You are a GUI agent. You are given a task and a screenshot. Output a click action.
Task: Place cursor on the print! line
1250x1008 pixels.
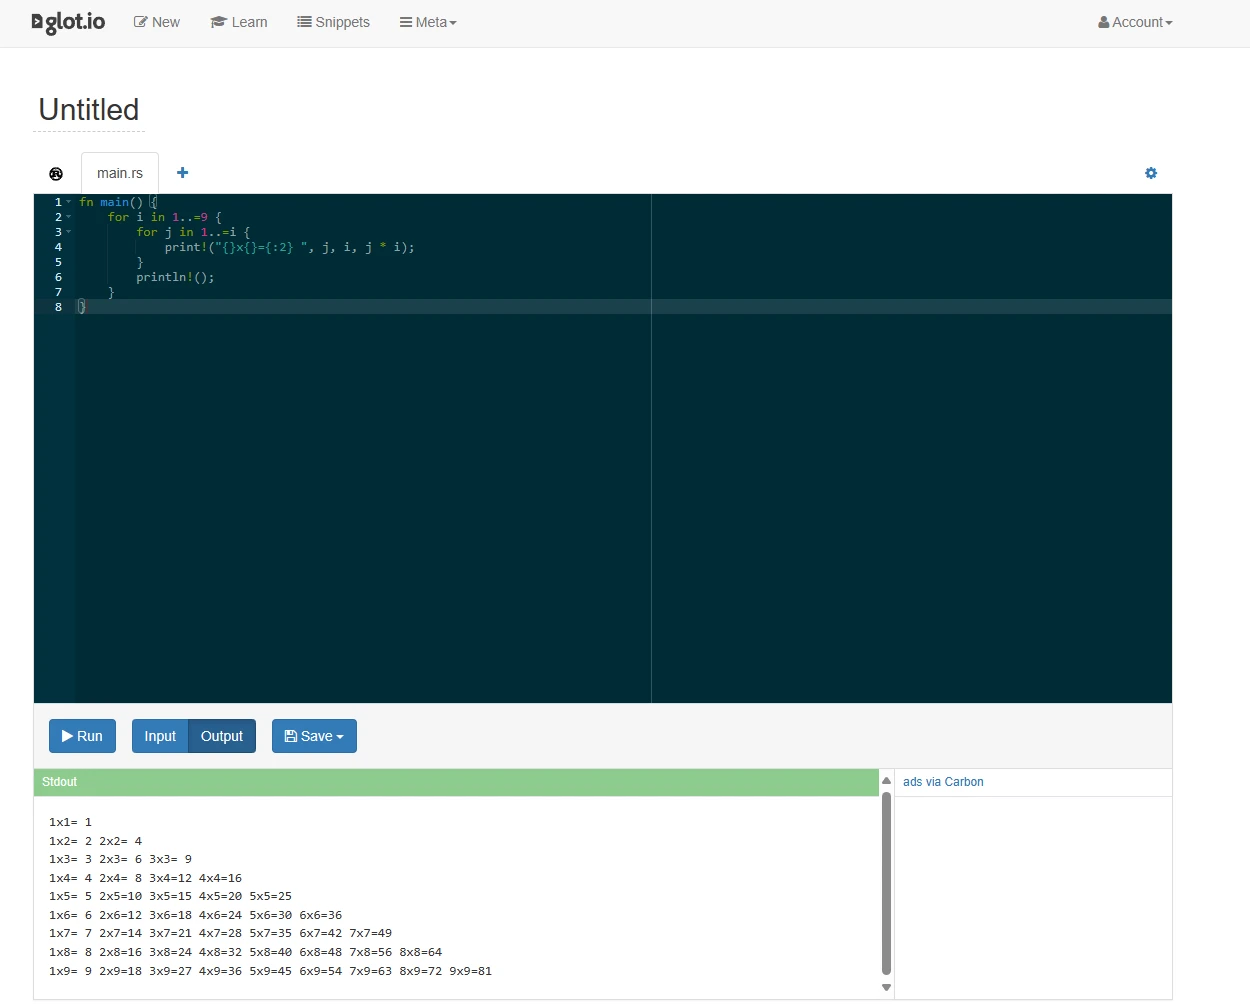289,247
